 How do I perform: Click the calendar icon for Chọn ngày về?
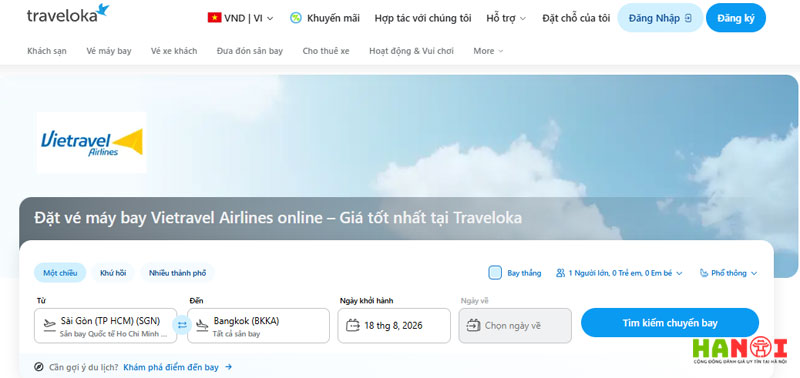tap(473, 325)
